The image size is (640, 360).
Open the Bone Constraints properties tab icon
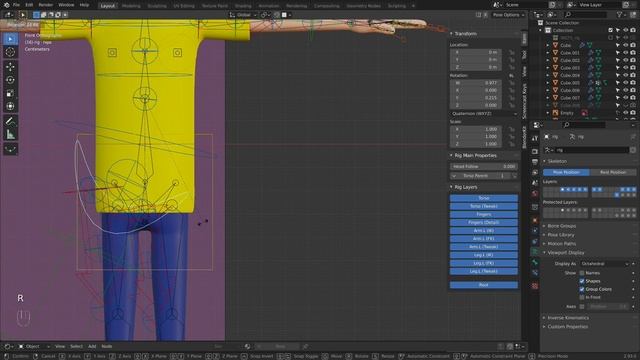[535, 273]
